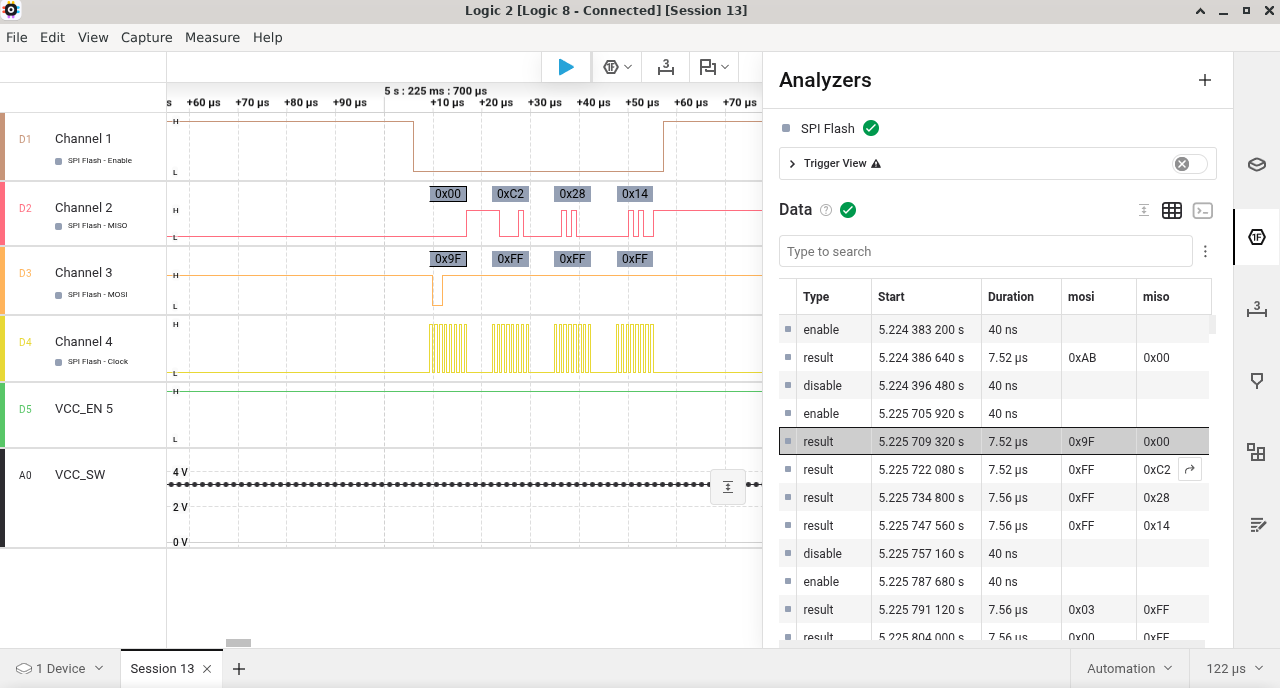Select the highlighted 0x9F result row

tap(994, 441)
